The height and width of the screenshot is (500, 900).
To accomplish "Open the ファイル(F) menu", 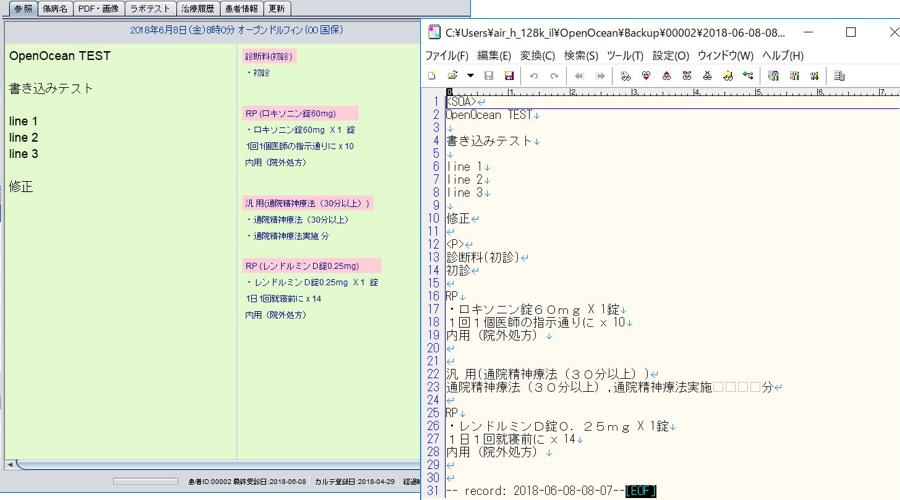I will pyautogui.click(x=447, y=56).
